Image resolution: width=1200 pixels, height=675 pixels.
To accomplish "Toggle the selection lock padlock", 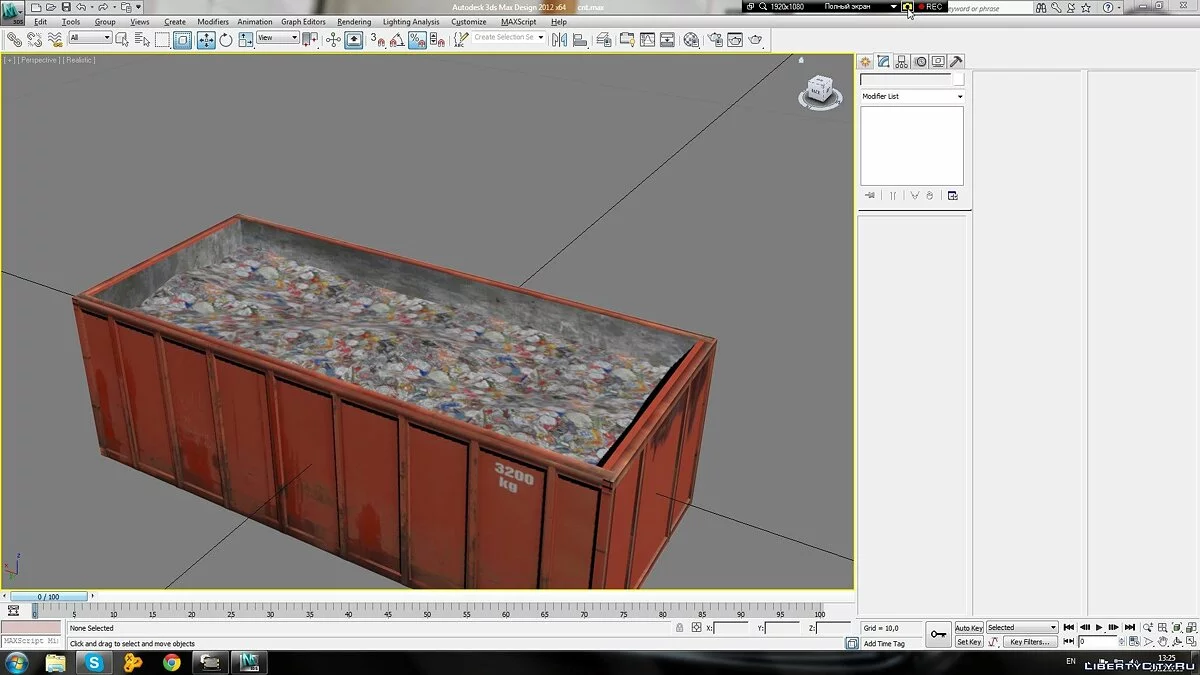I will click(680, 628).
